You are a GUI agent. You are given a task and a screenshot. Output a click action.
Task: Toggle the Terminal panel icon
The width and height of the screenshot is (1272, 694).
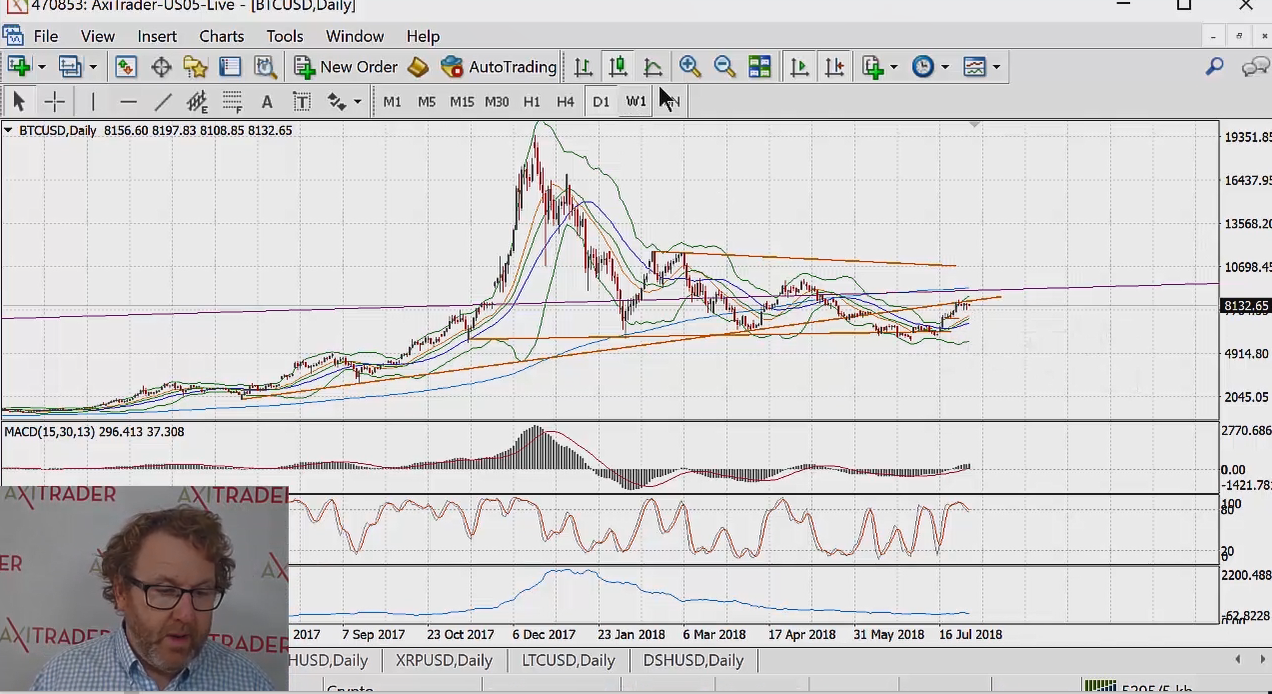(230, 67)
